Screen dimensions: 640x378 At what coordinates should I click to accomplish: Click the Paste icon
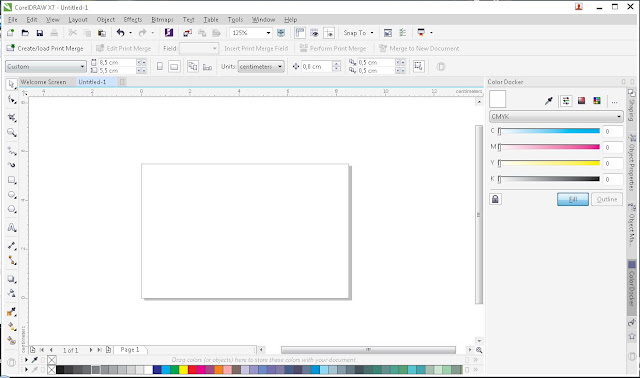point(102,33)
